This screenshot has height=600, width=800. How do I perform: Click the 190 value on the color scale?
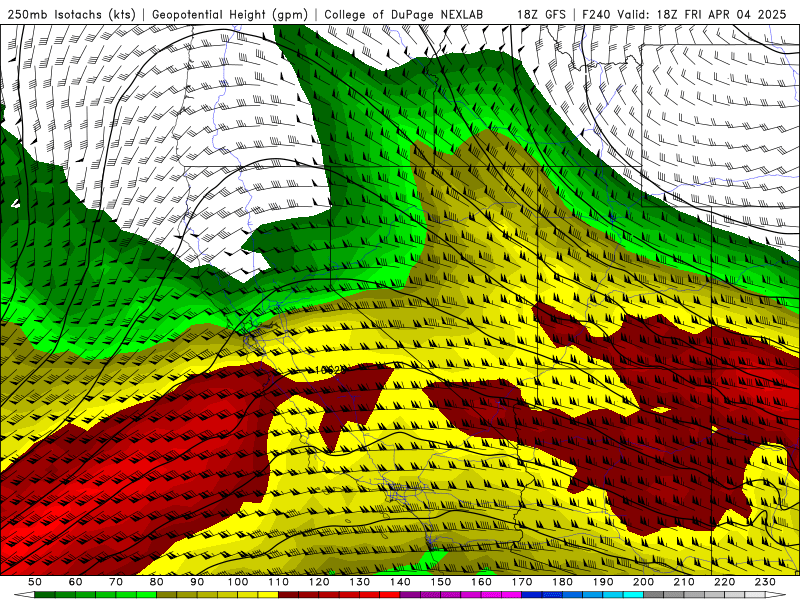coord(603,582)
